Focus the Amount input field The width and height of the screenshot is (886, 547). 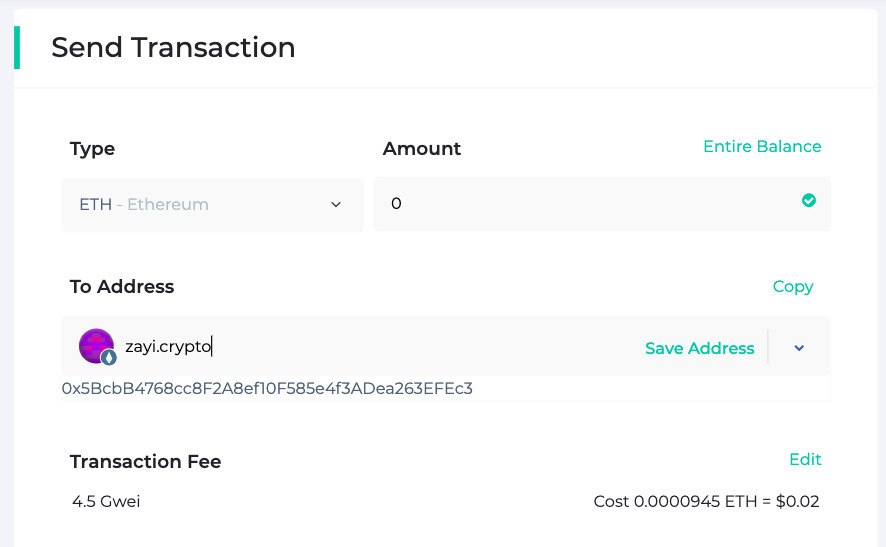[590, 204]
